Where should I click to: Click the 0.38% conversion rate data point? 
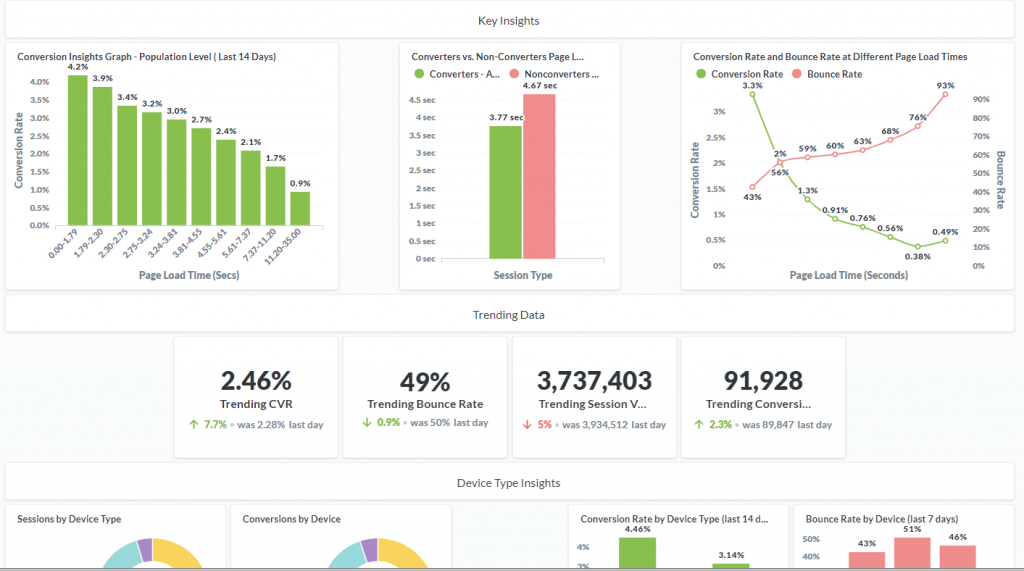[x=918, y=246]
